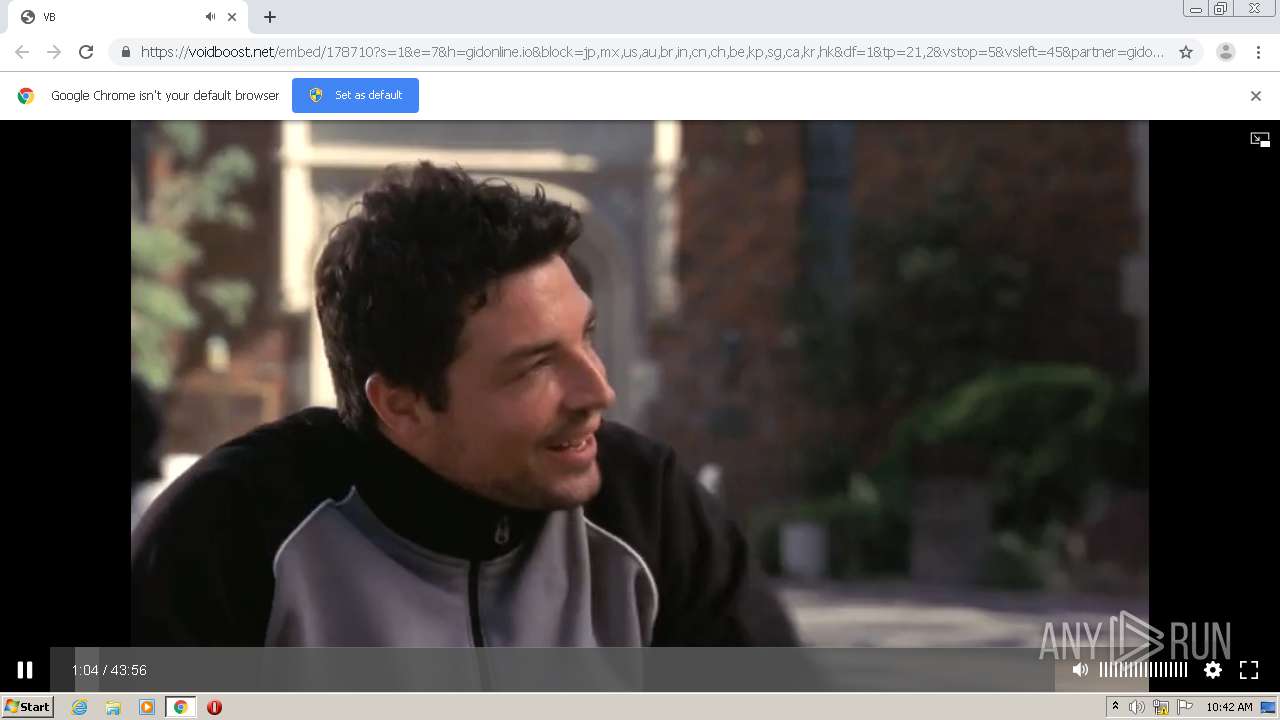Go forward to next page
1280x720 pixels.
54,52
